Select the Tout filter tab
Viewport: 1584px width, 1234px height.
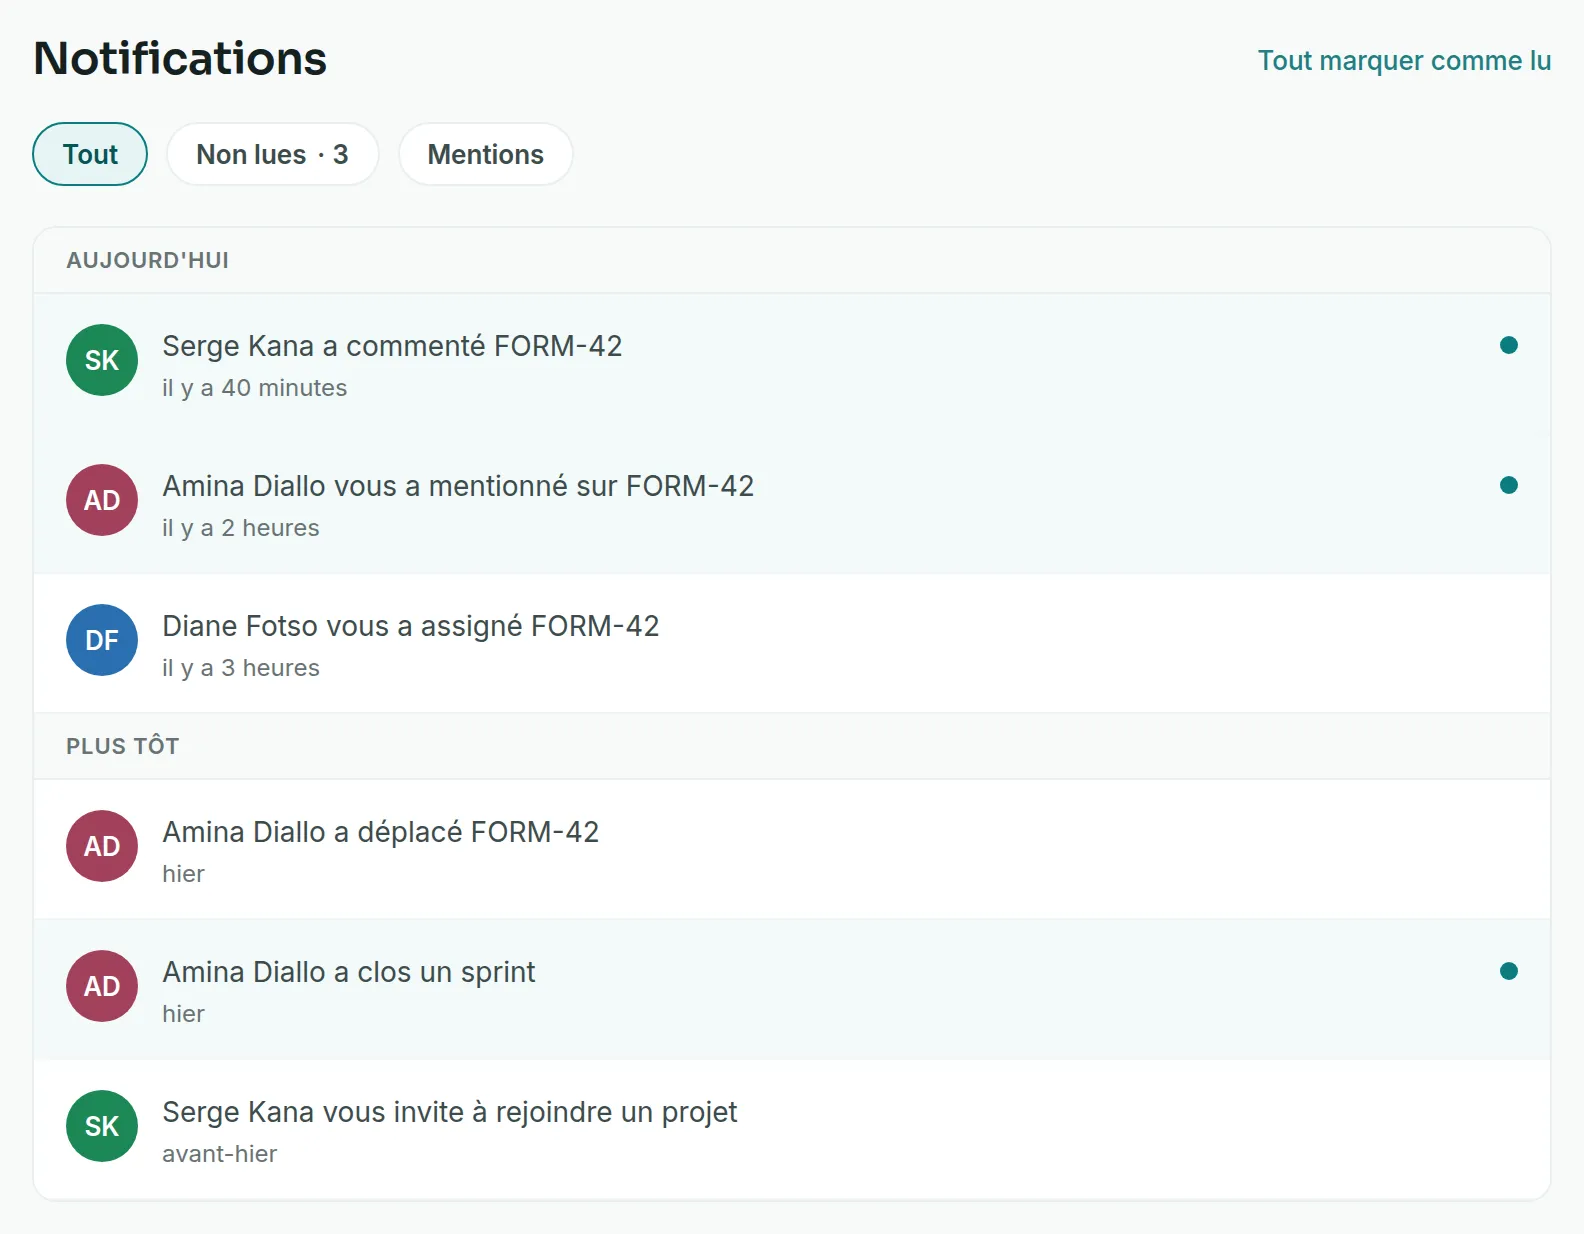[90, 154]
